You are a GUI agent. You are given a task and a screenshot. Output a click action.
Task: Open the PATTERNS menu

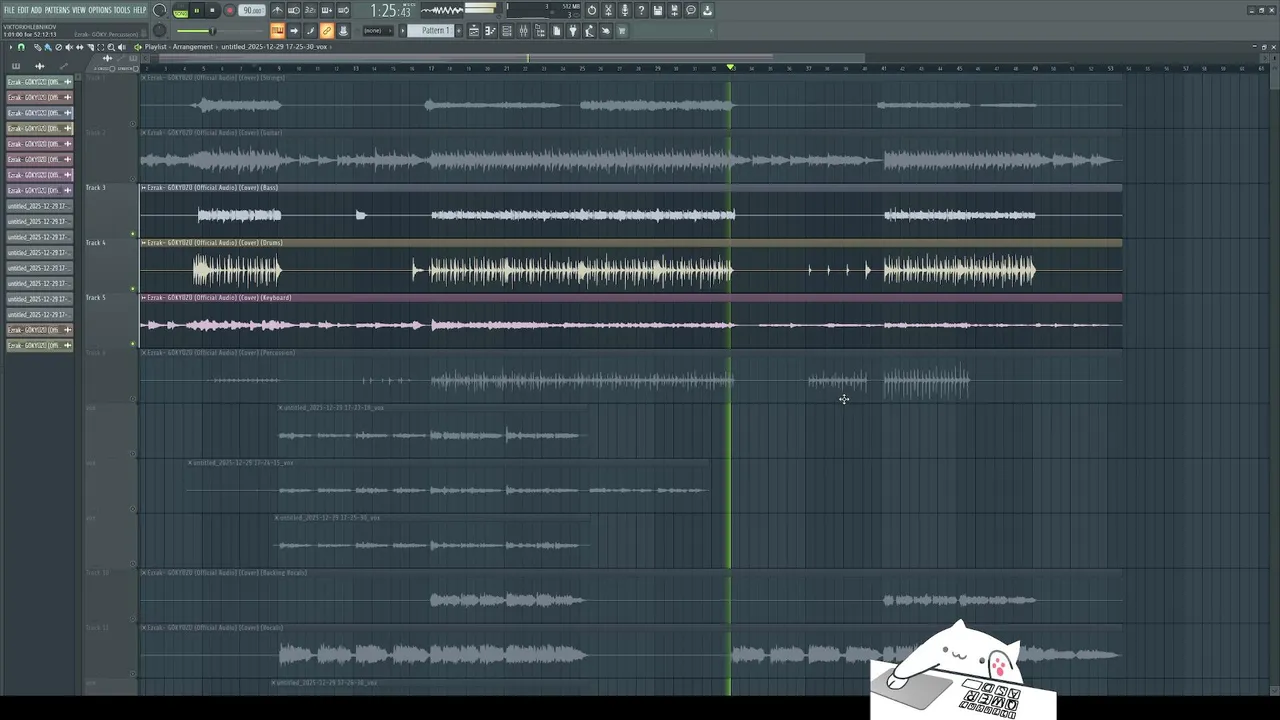point(57,10)
